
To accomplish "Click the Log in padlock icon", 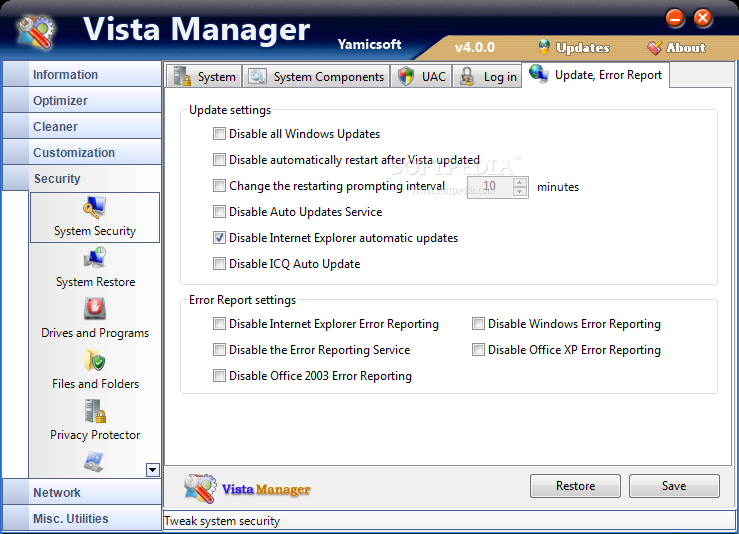I will pos(467,76).
